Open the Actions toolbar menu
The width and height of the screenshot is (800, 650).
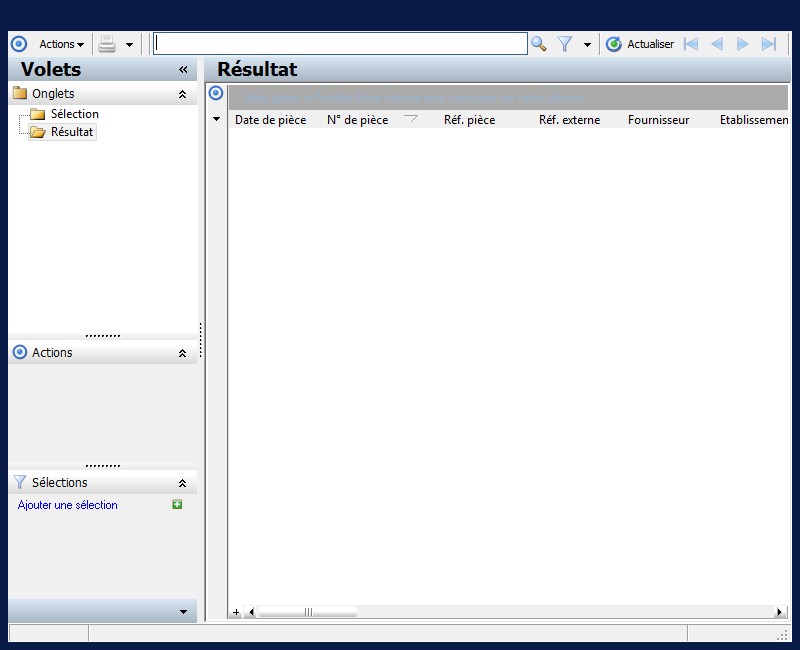(61, 44)
